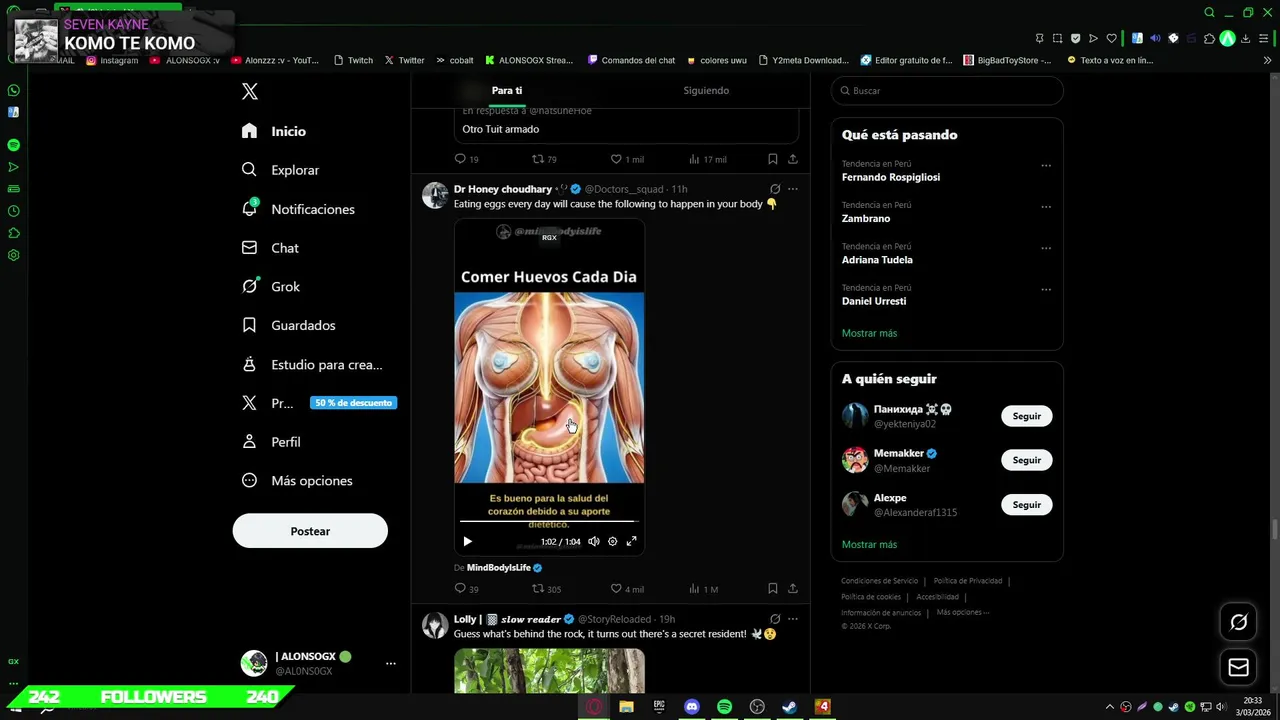Open Grok in X sidebar
Image resolution: width=1280 pixels, height=720 pixels.
click(271, 286)
